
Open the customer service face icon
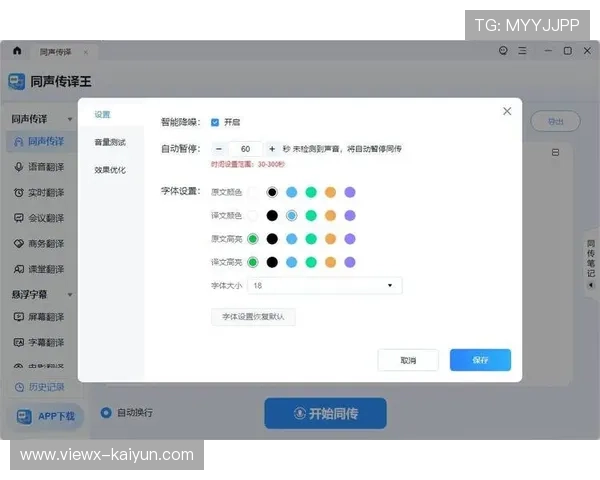click(x=503, y=51)
